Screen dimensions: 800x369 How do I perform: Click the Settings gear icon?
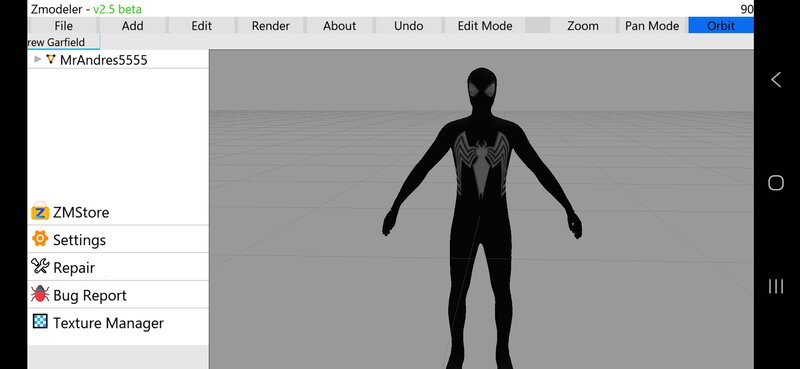[40, 239]
